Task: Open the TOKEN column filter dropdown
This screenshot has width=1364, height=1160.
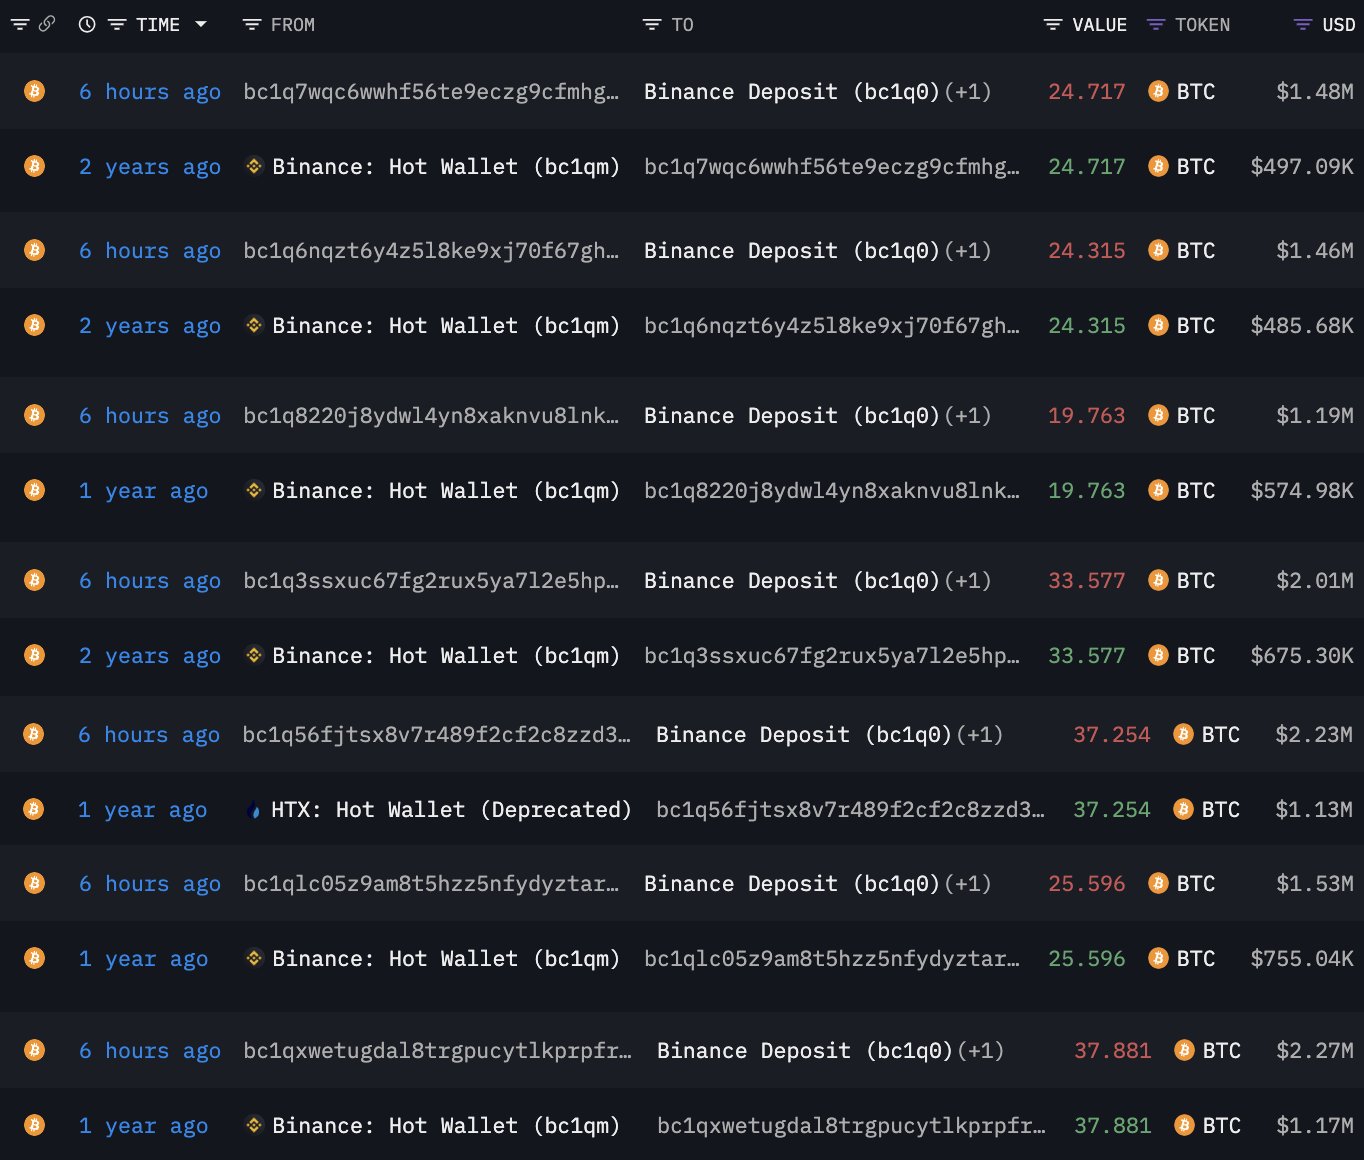Action: click(1157, 25)
